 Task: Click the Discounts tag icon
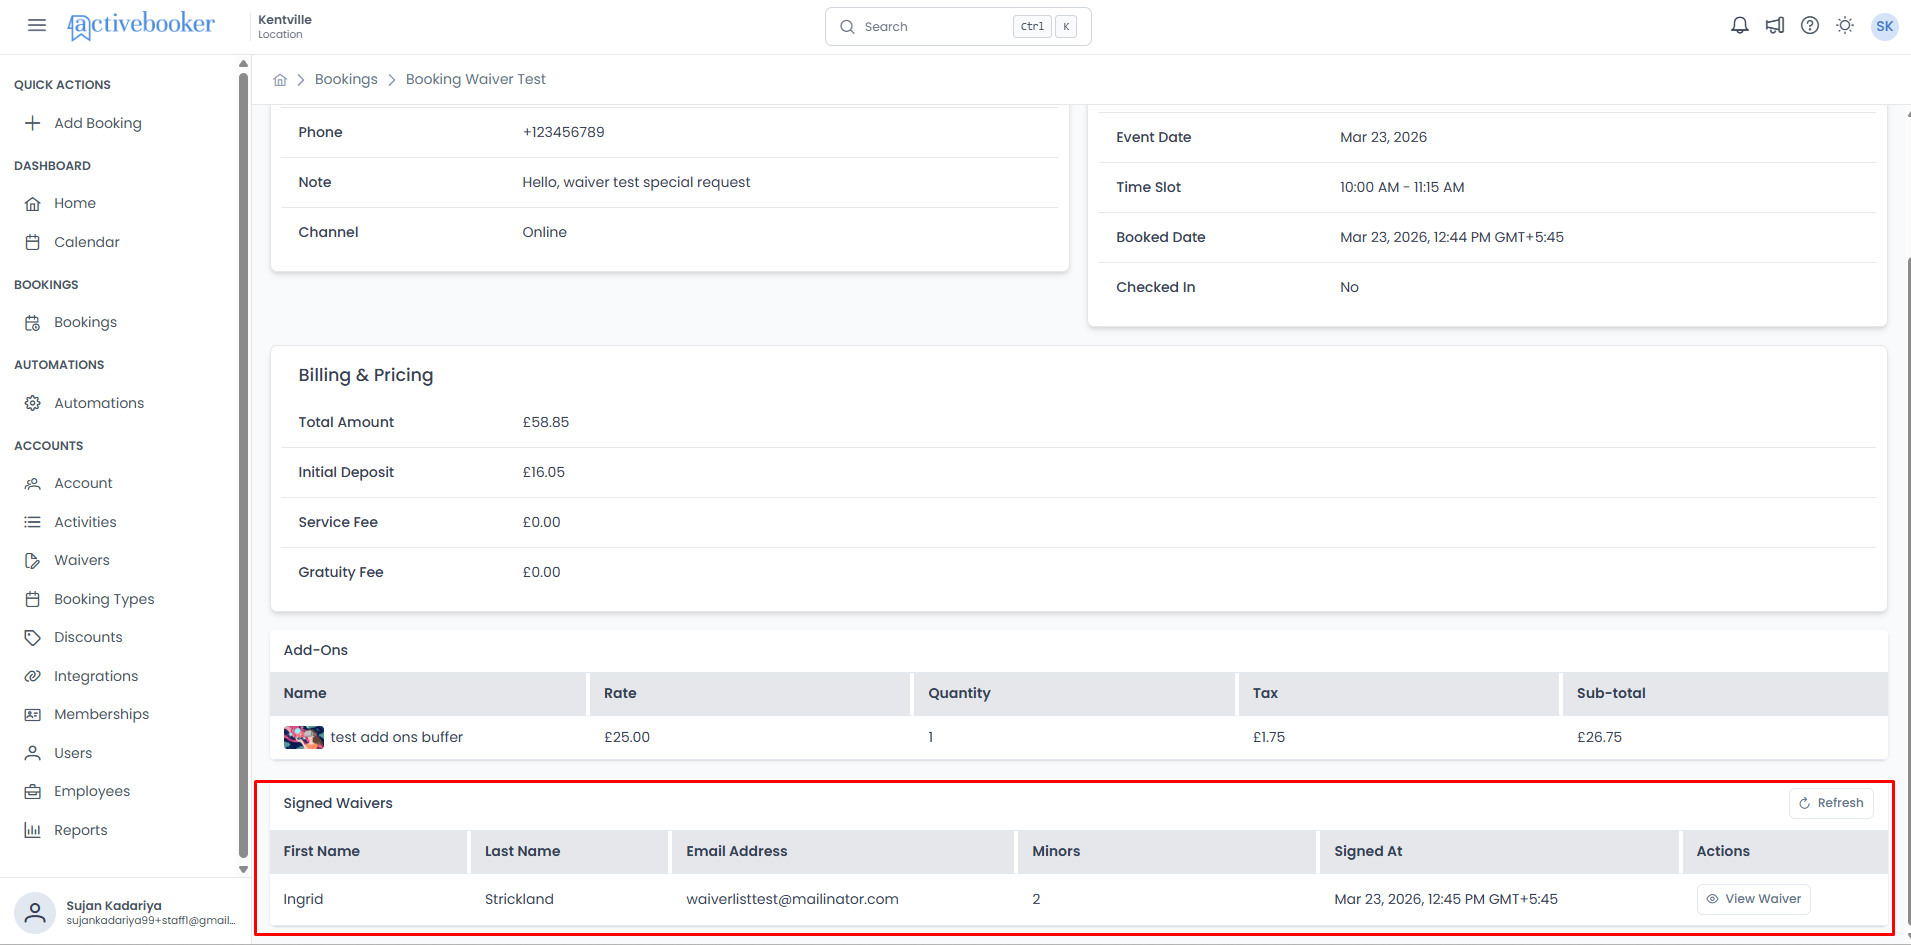33,638
